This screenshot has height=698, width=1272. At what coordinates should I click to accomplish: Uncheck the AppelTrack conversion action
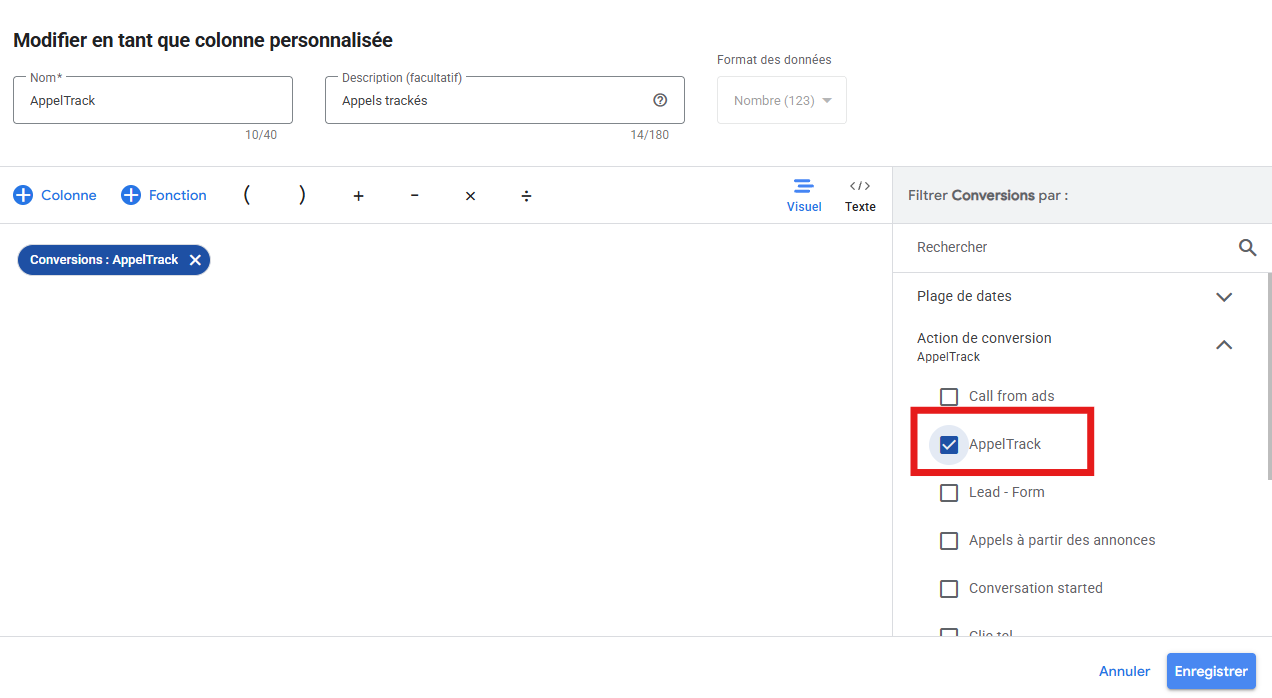coord(949,445)
